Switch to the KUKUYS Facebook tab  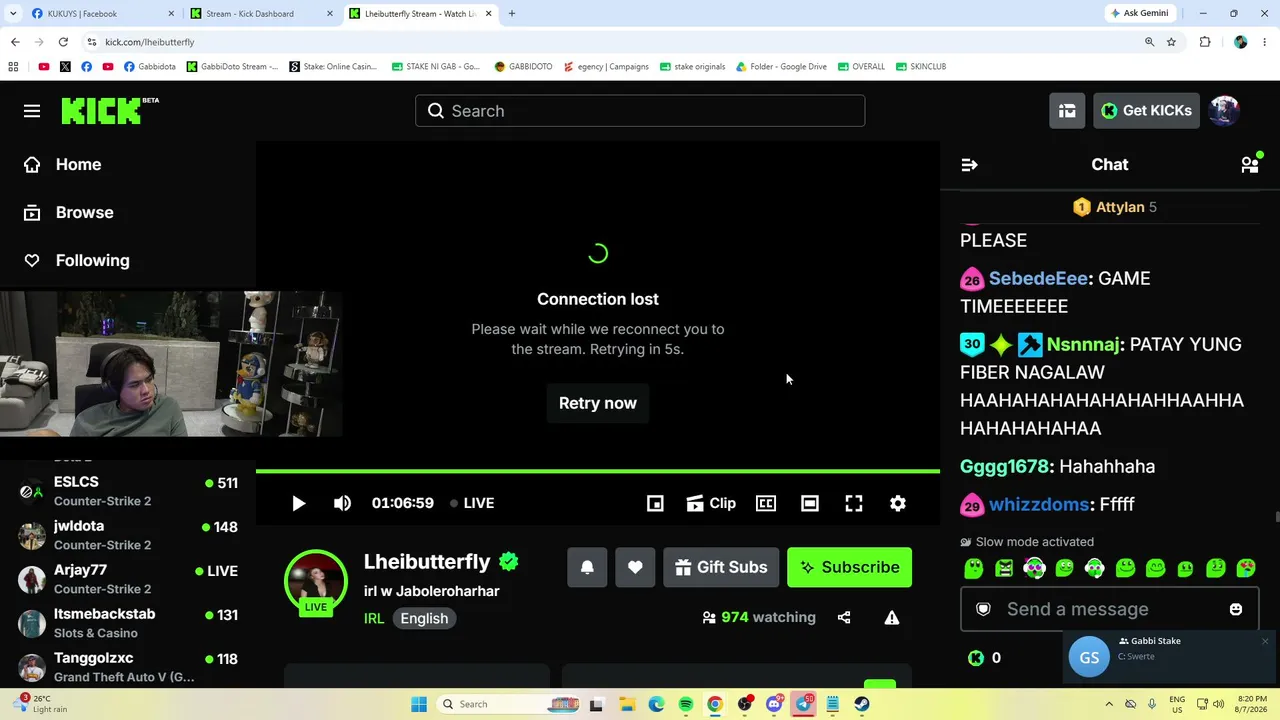(x=102, y=14)
